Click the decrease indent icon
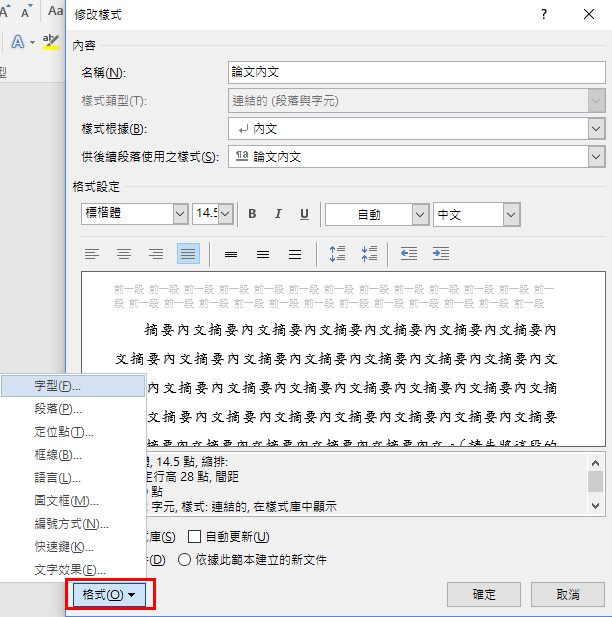The width and height of the screenshot is (612, 617). pyautogui.click(x=409, y=254)
